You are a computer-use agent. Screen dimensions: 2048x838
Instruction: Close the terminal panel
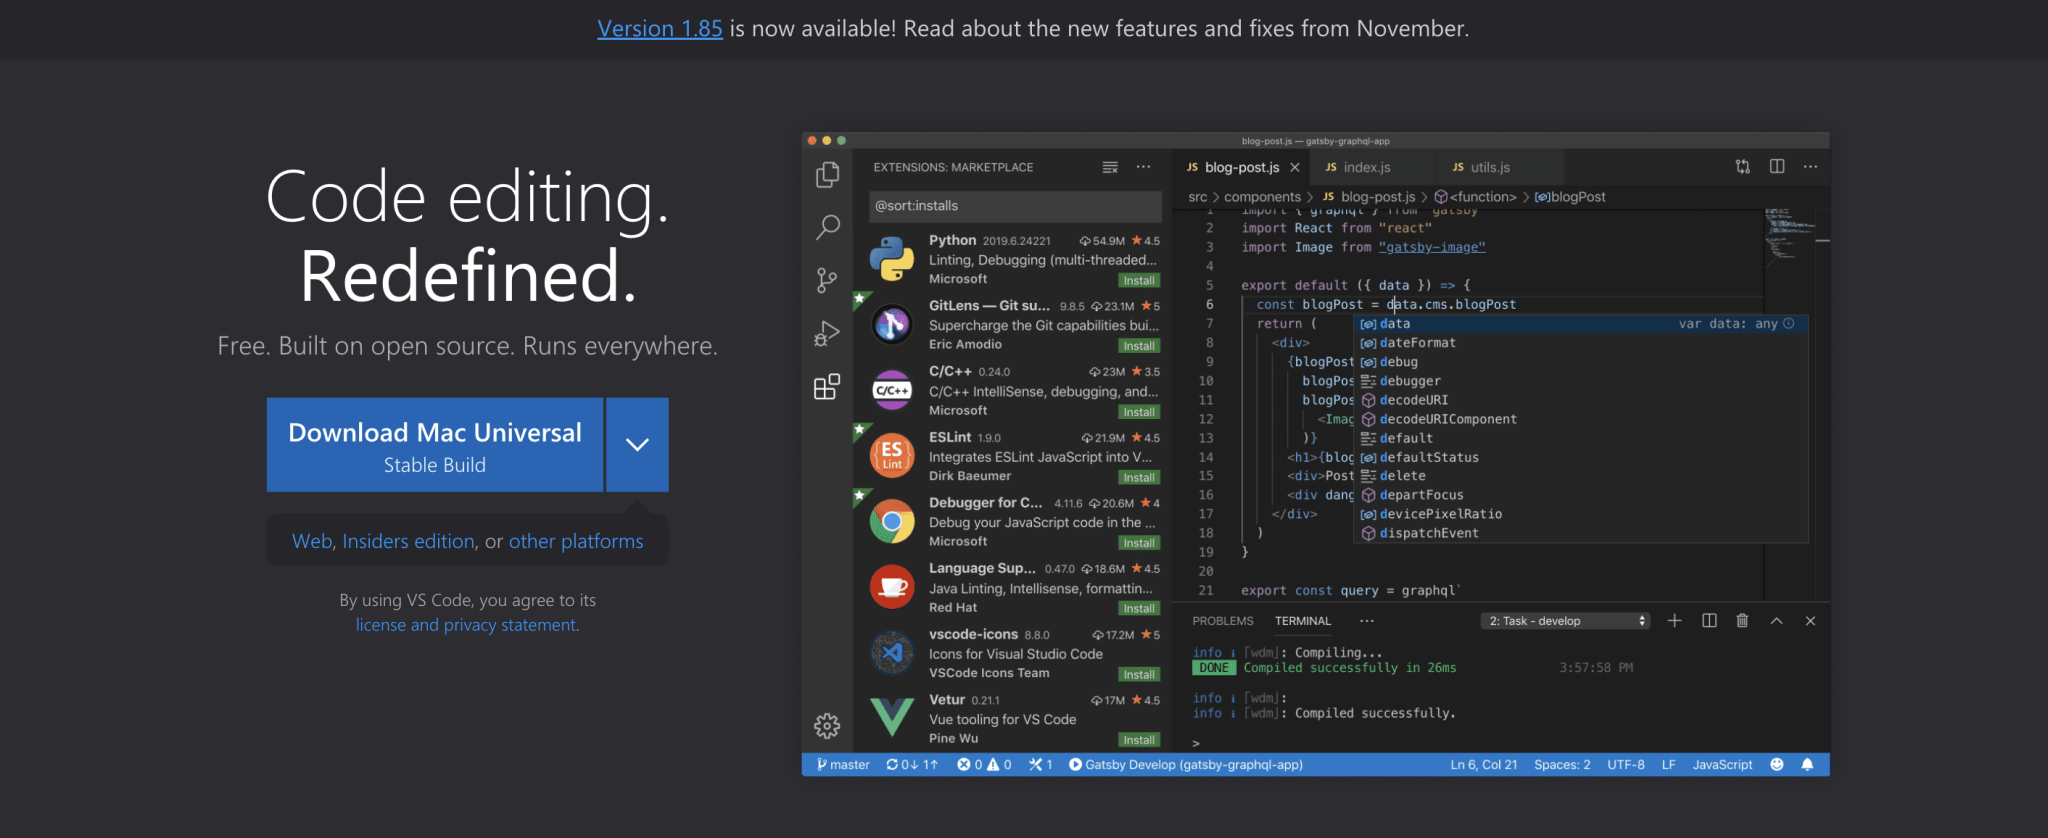click(x=1810, y=621)
